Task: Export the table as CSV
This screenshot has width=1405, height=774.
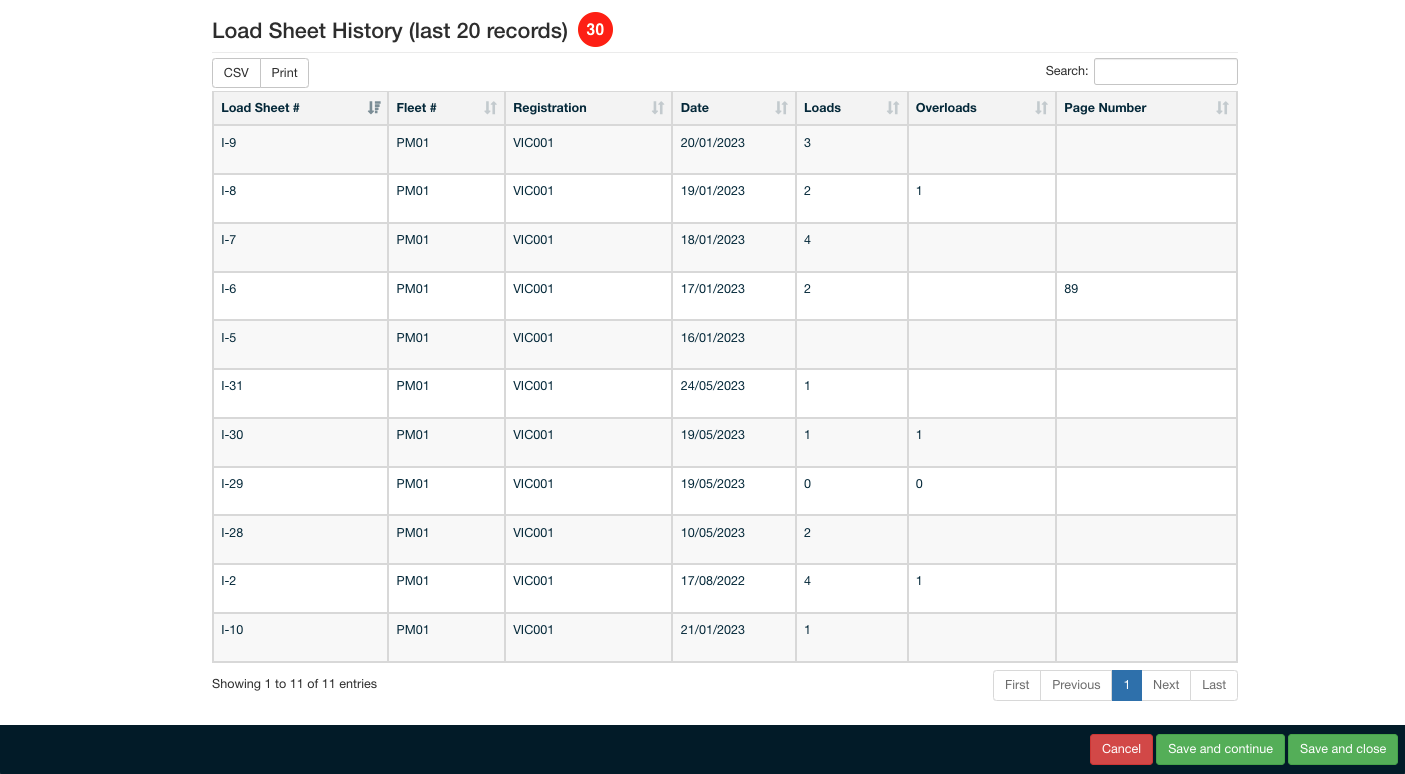Action: (235, 72)
